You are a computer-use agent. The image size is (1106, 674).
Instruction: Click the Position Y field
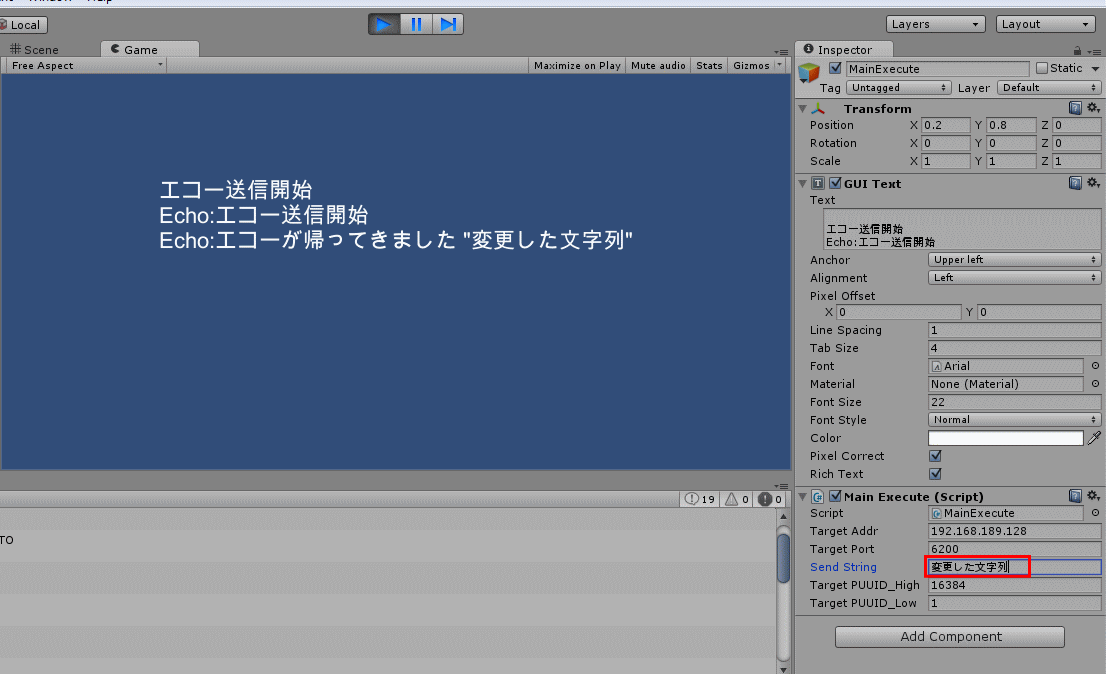[1011, 125]
